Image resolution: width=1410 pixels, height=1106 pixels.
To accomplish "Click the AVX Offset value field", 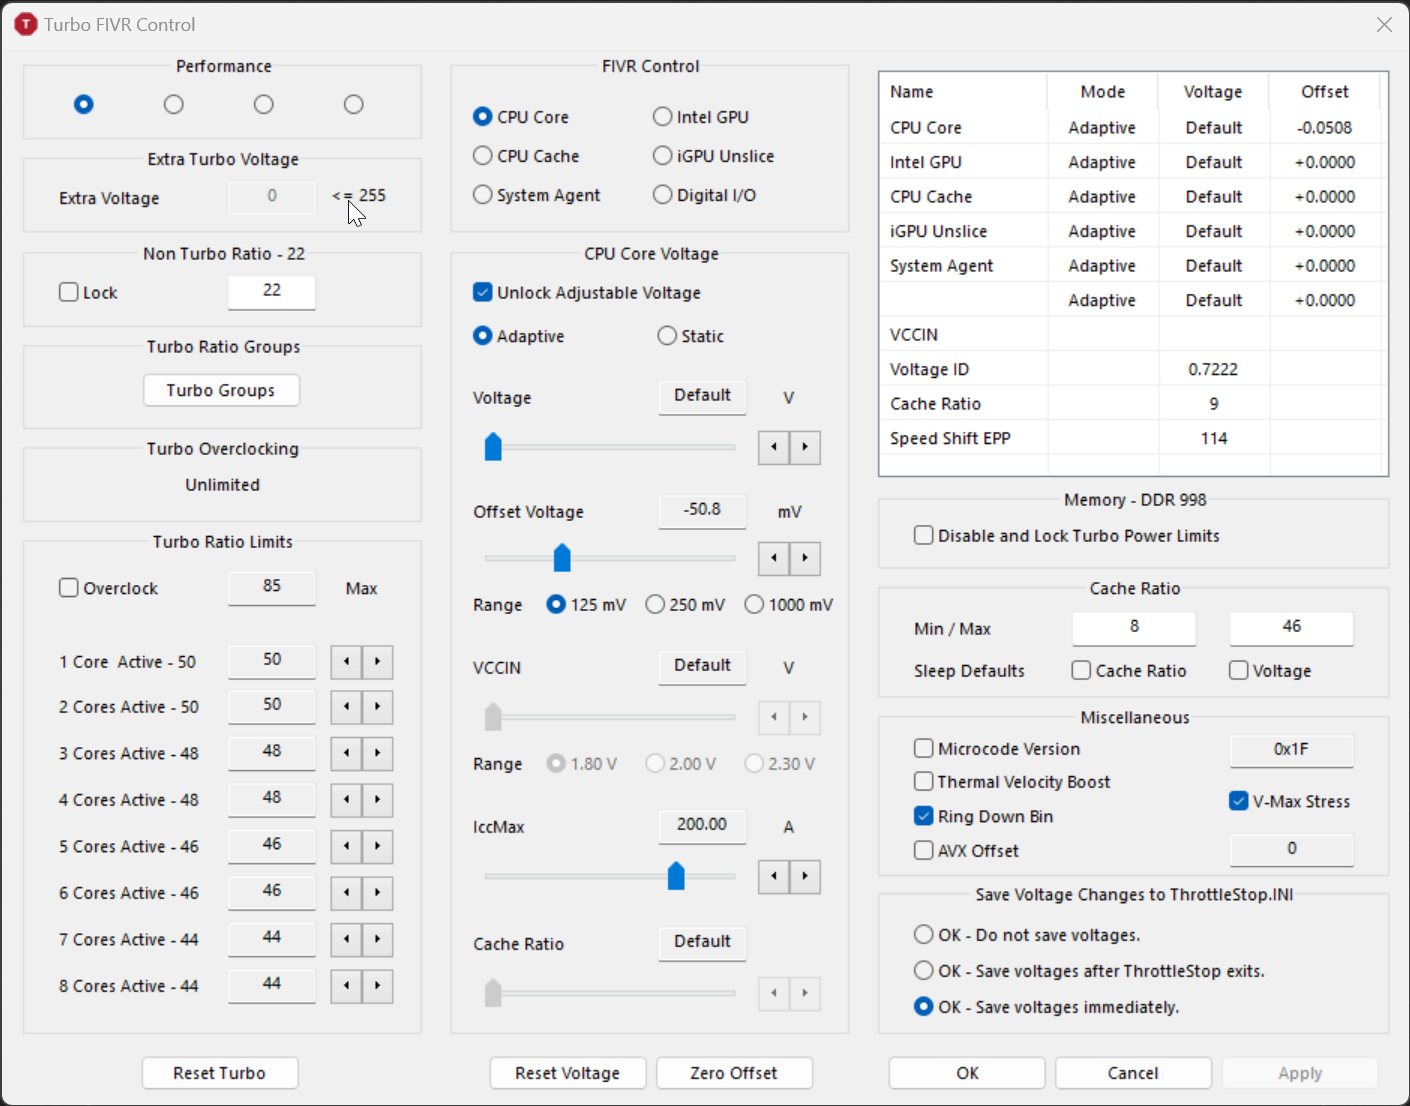I will 1291,849.
